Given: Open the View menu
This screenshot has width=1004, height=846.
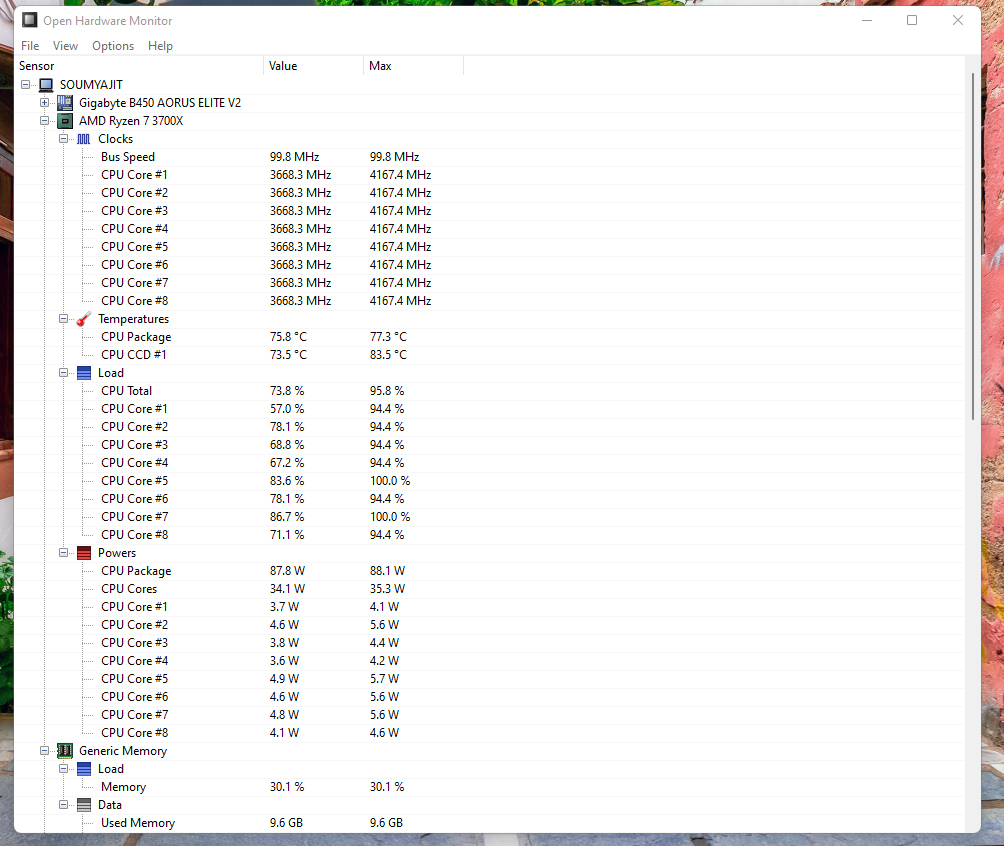Looking at the screenshot, I should click(65, 46).
